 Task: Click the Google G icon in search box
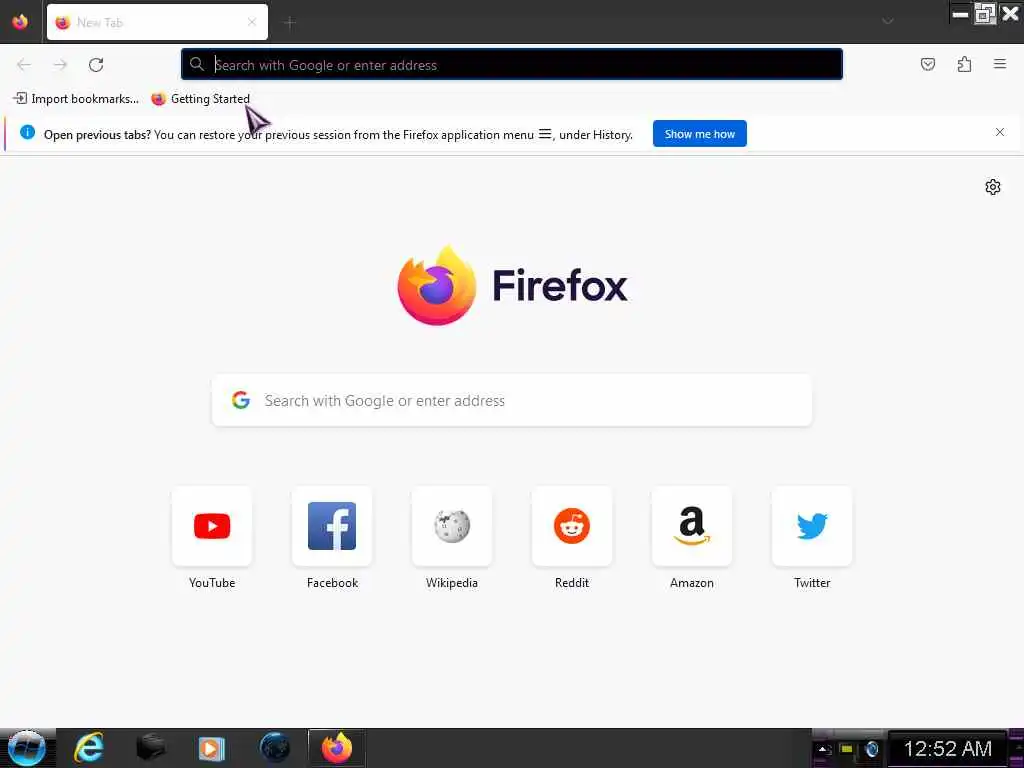241,400
